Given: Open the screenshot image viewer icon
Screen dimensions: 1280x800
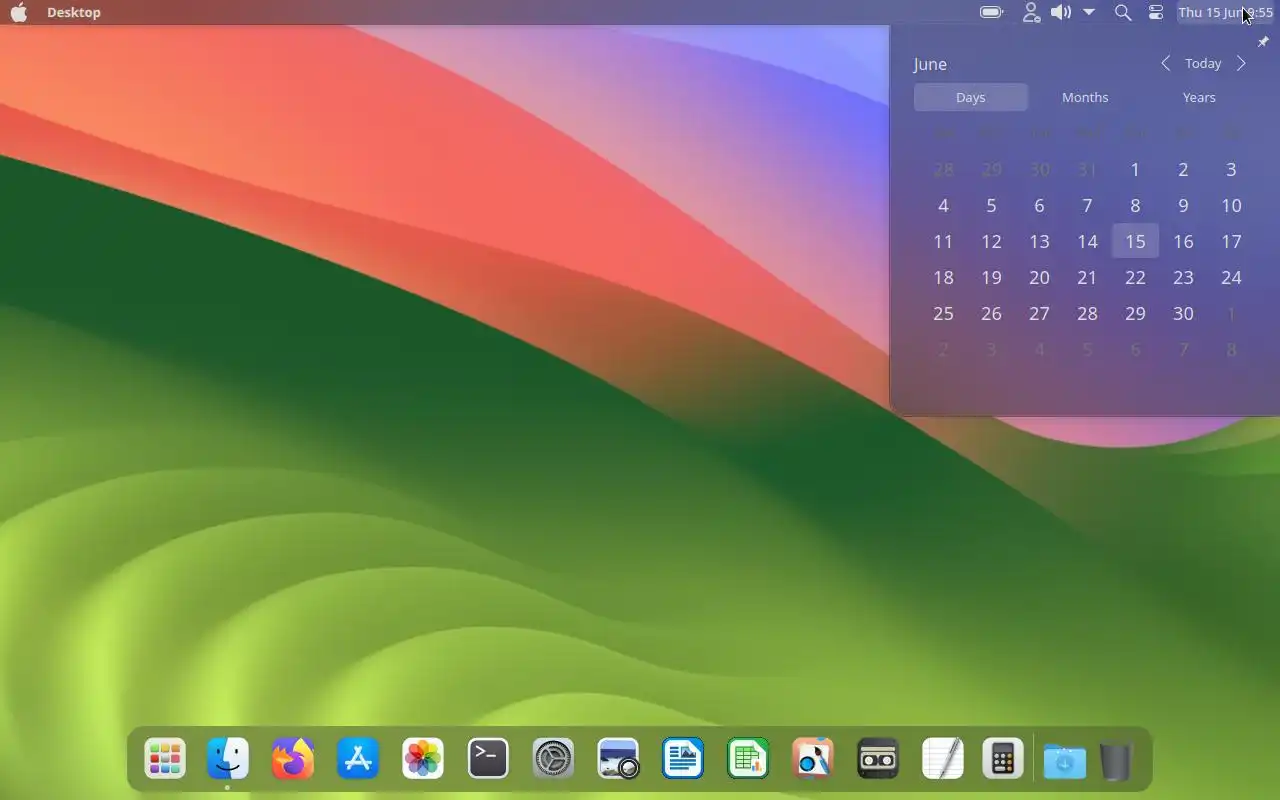Looking at the screenshot, I should pos(618,759).
